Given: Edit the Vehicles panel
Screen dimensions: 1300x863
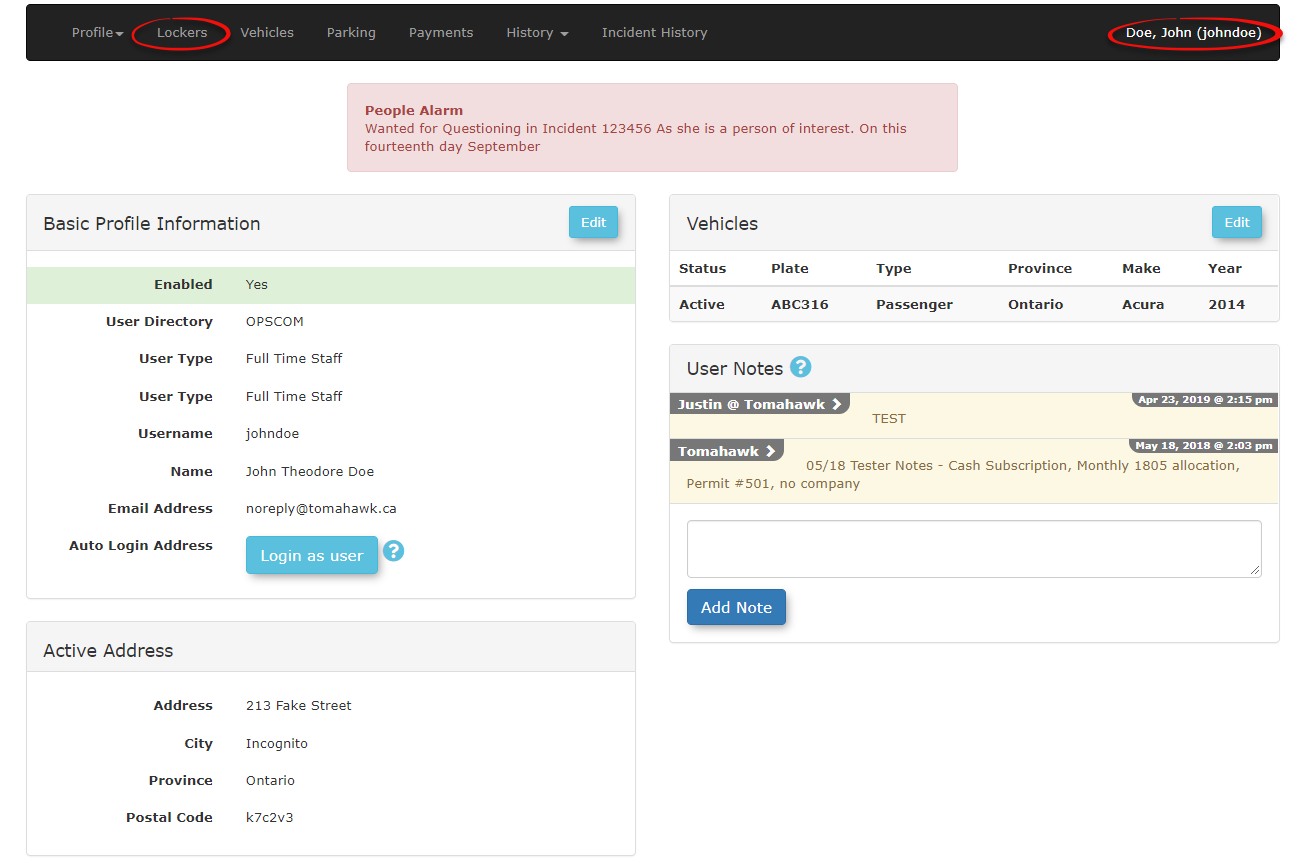Looking at the screenshot, I should point(1236,222).
